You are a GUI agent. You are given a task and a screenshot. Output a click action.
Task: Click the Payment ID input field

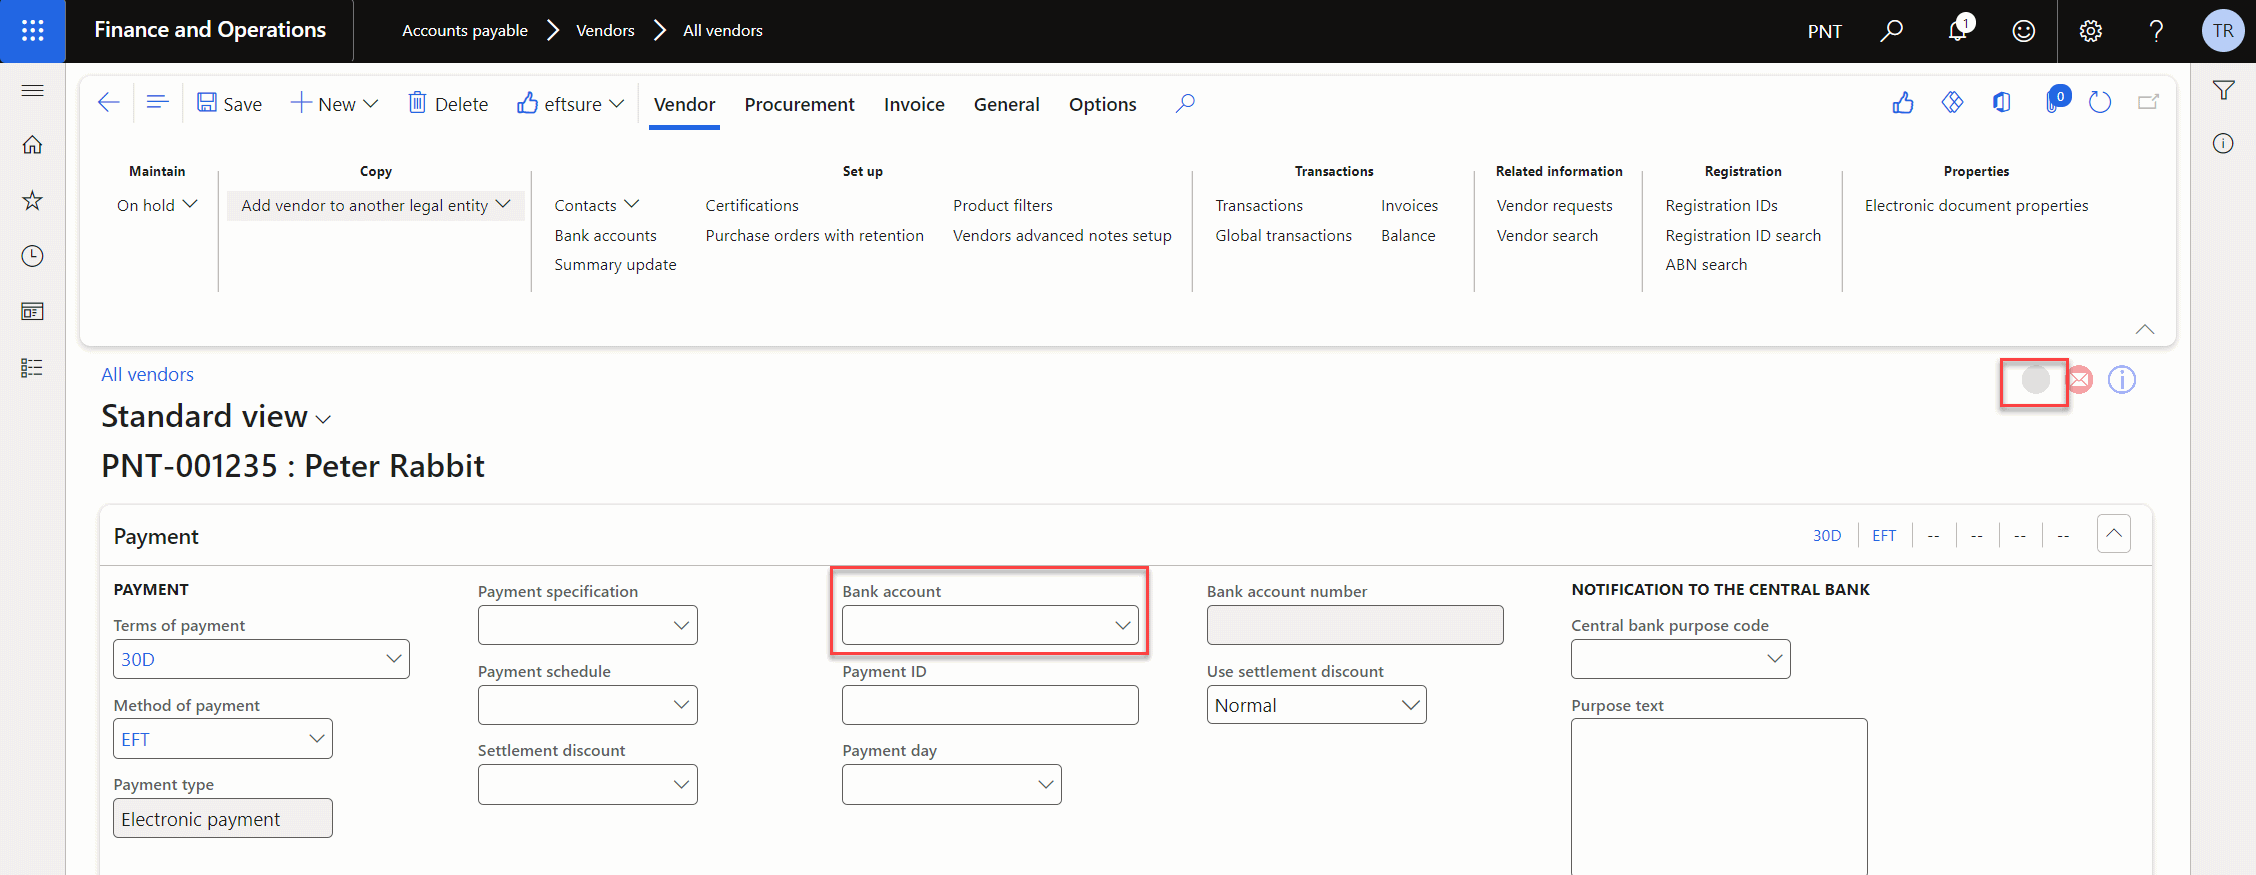(x=990, y=705)
